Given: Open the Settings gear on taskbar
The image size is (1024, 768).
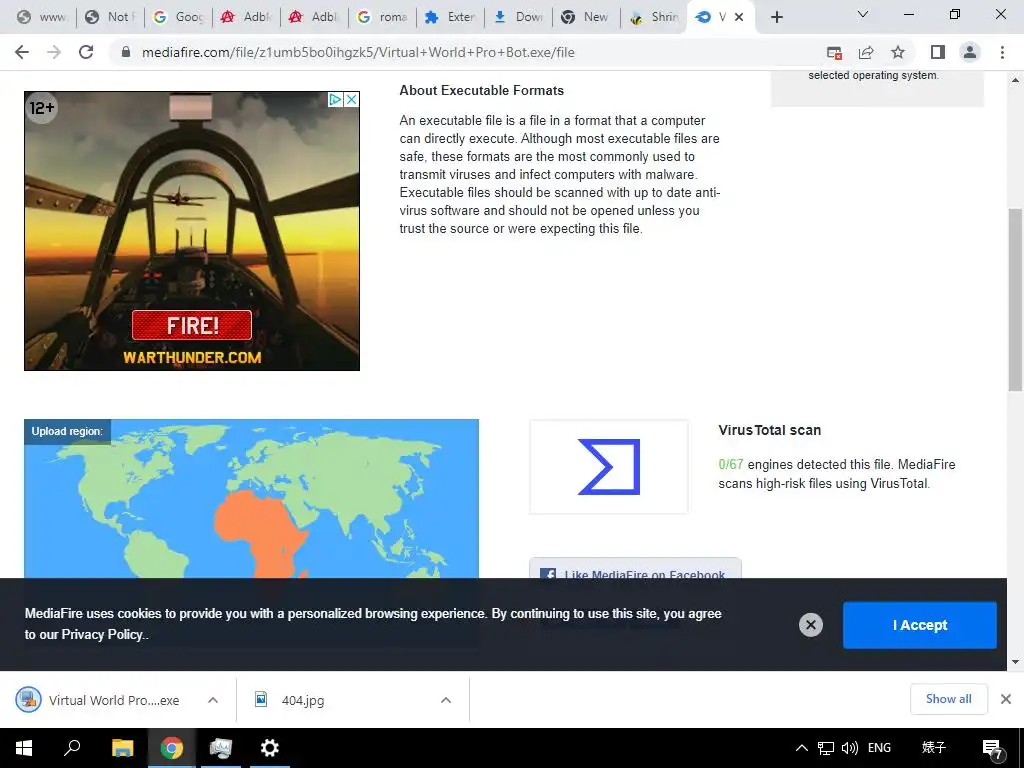Looking at the screenshot, I should 269,748.
